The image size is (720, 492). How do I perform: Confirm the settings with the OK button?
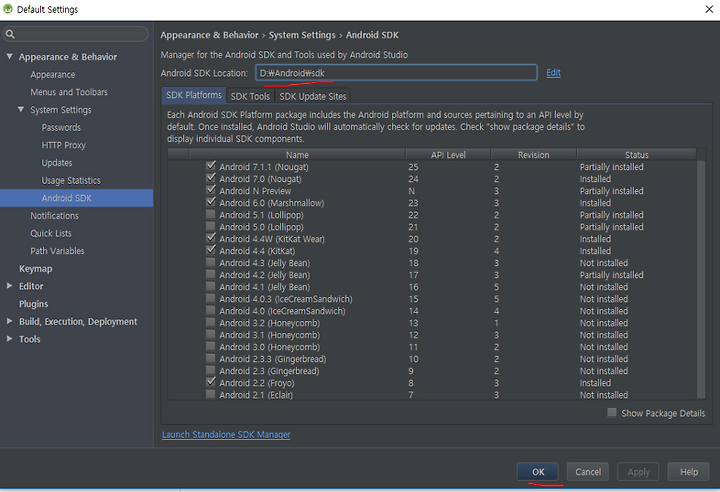[538, 472]
